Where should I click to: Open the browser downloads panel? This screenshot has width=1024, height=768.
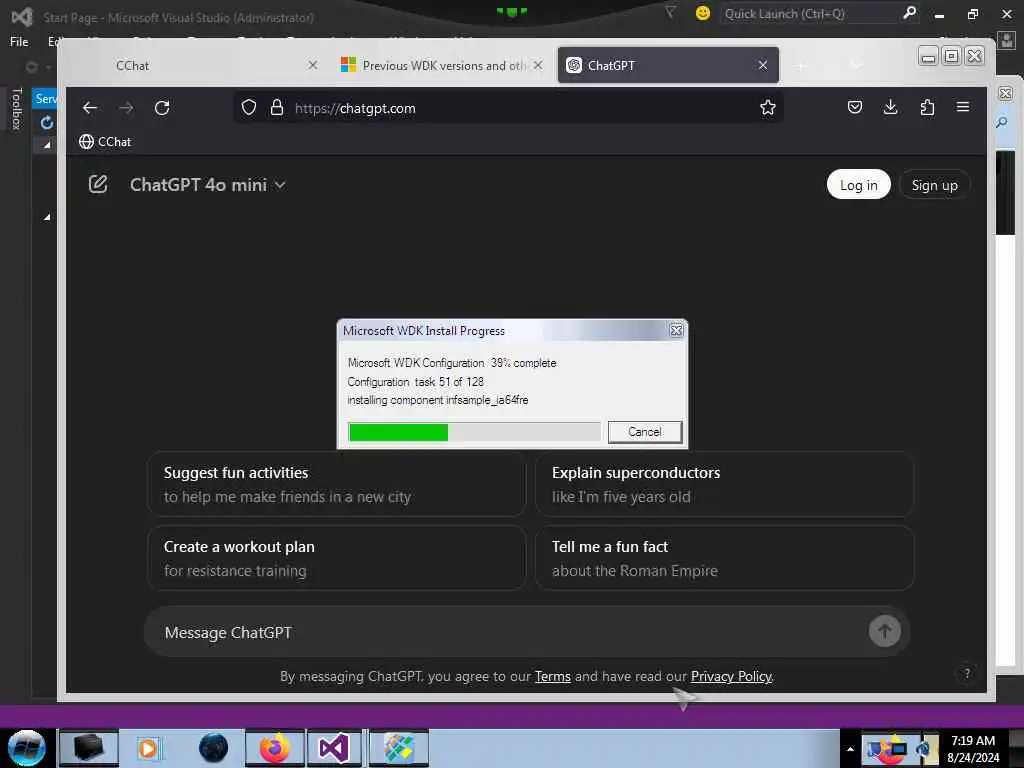pos(890,107)
